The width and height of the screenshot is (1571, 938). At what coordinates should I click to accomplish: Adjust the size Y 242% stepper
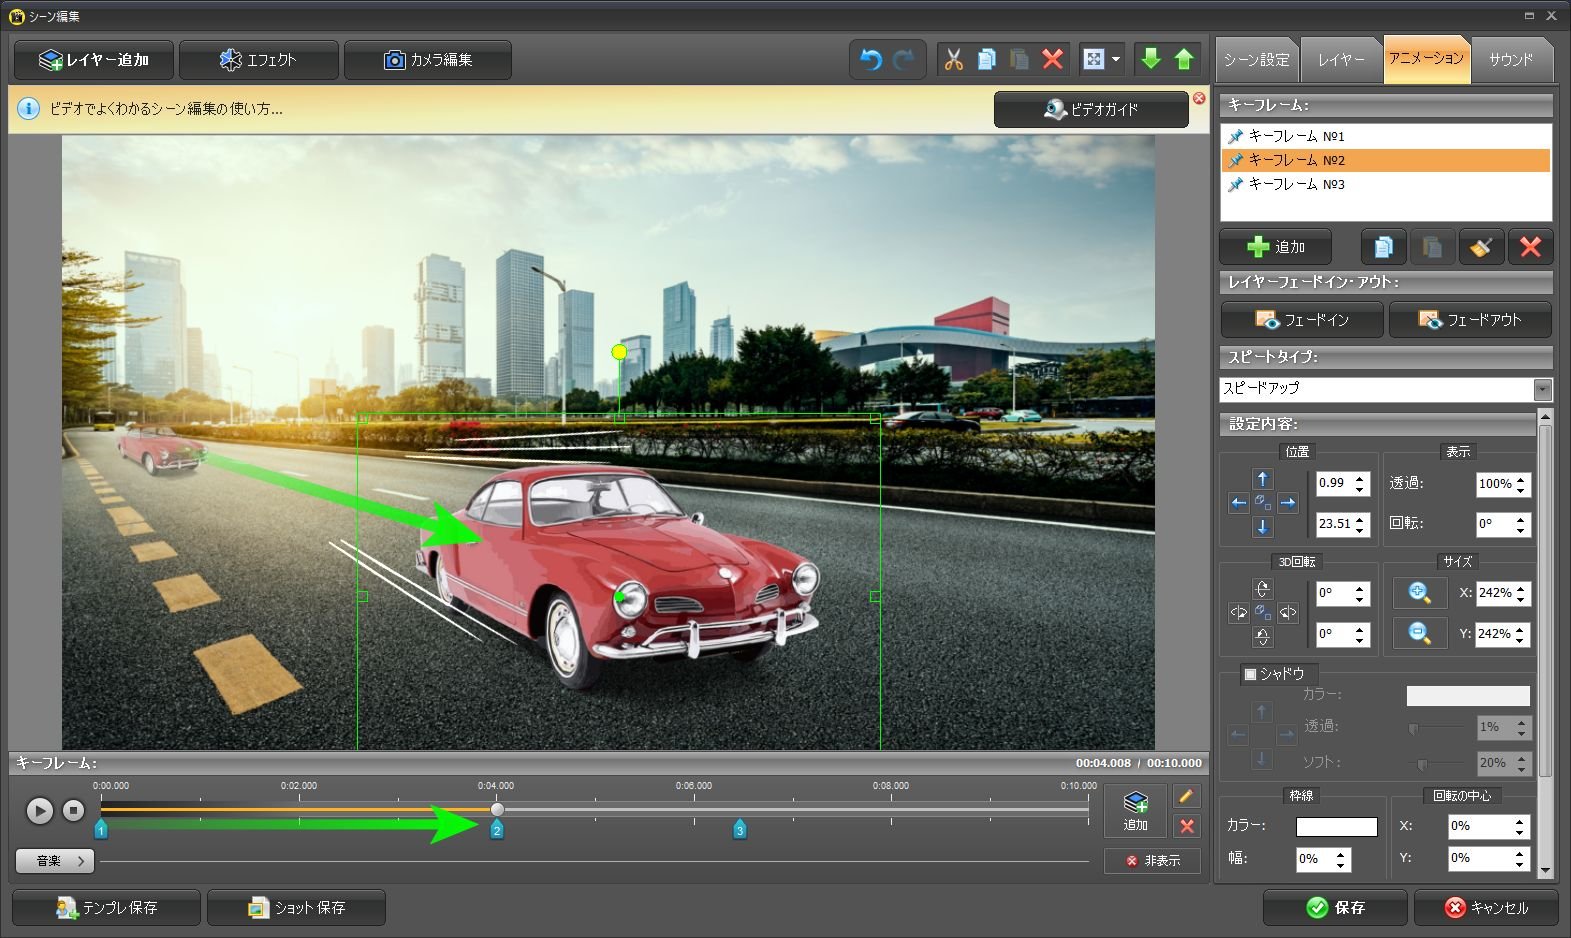click(x=1521, y=634)
